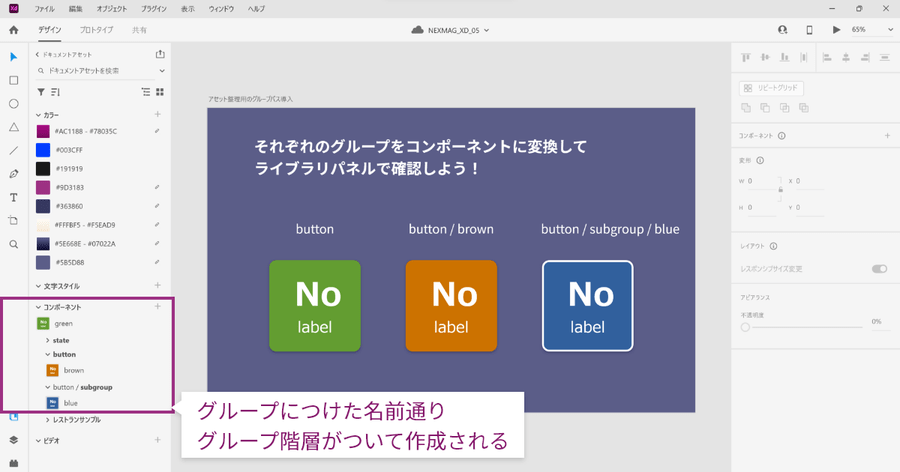Select the Text tool
The height and width of the screenshot is (472, 900).
14,197
